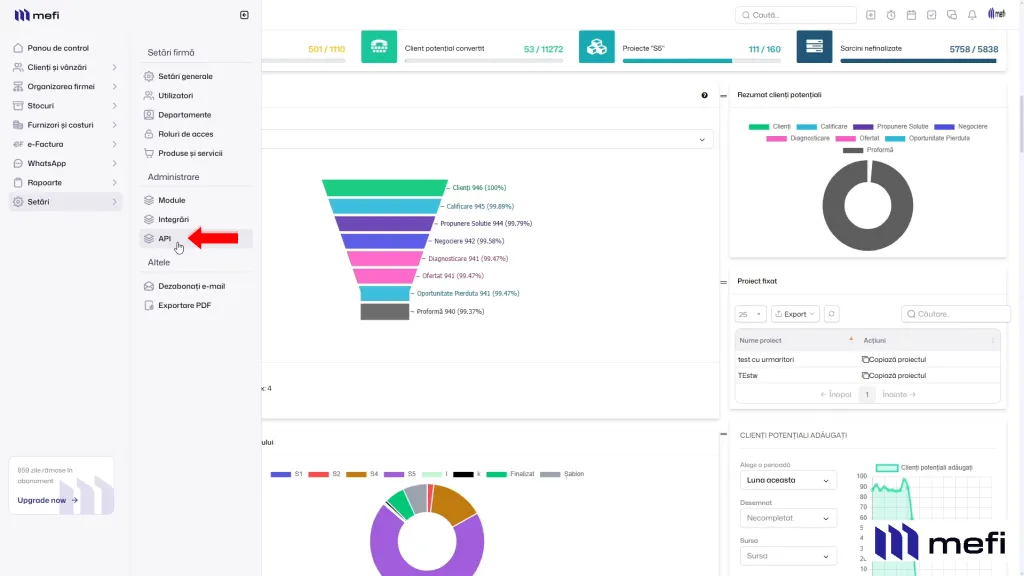Click the copy icon for test cu urmaritori

click(865, 359)
